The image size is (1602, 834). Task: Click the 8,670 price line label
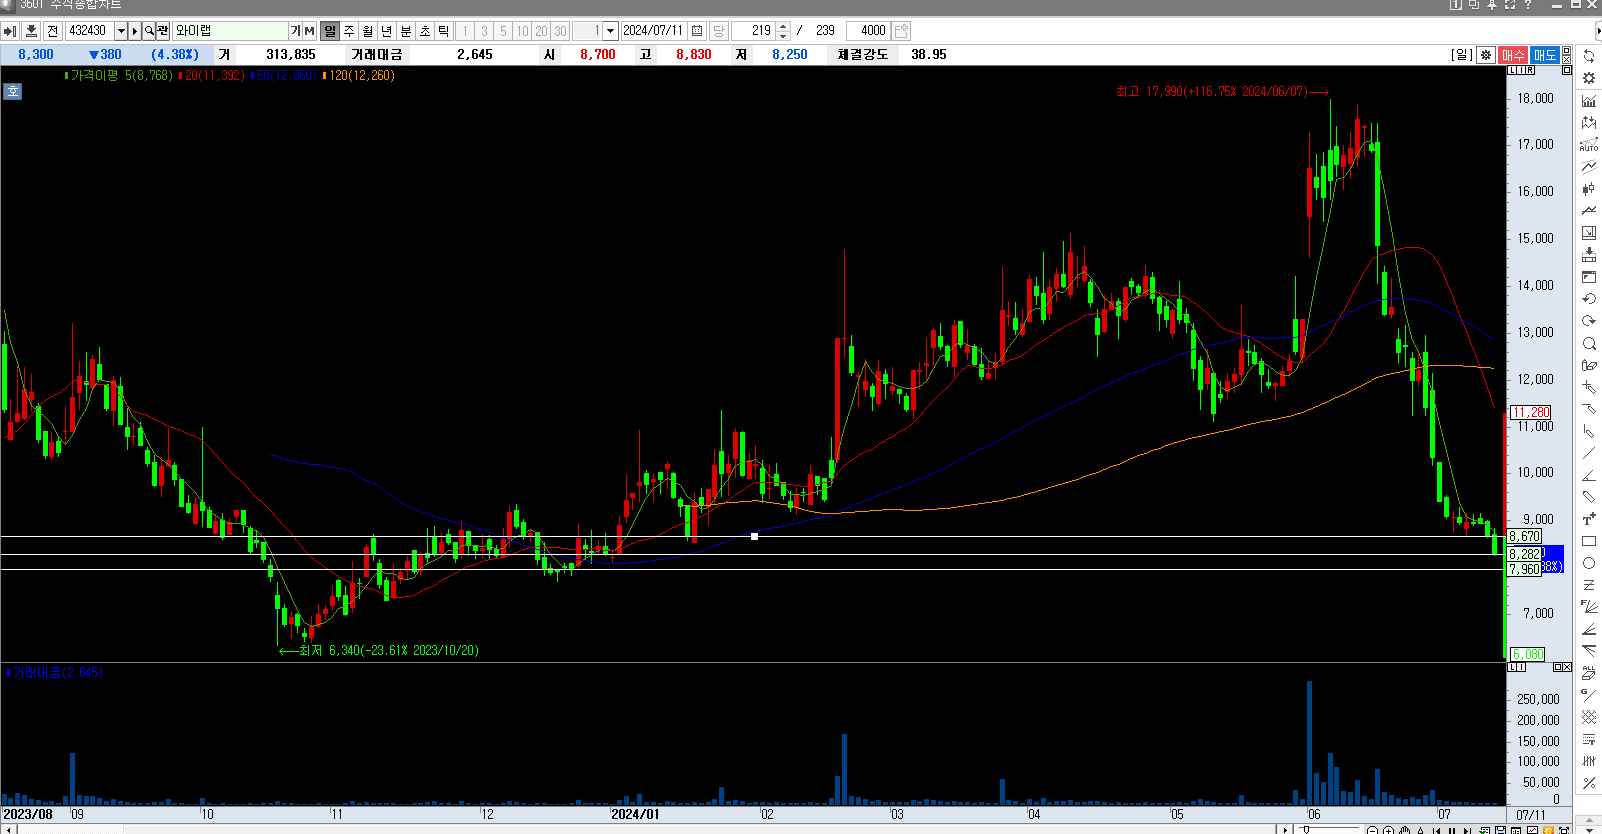[x=1525, y=537]
